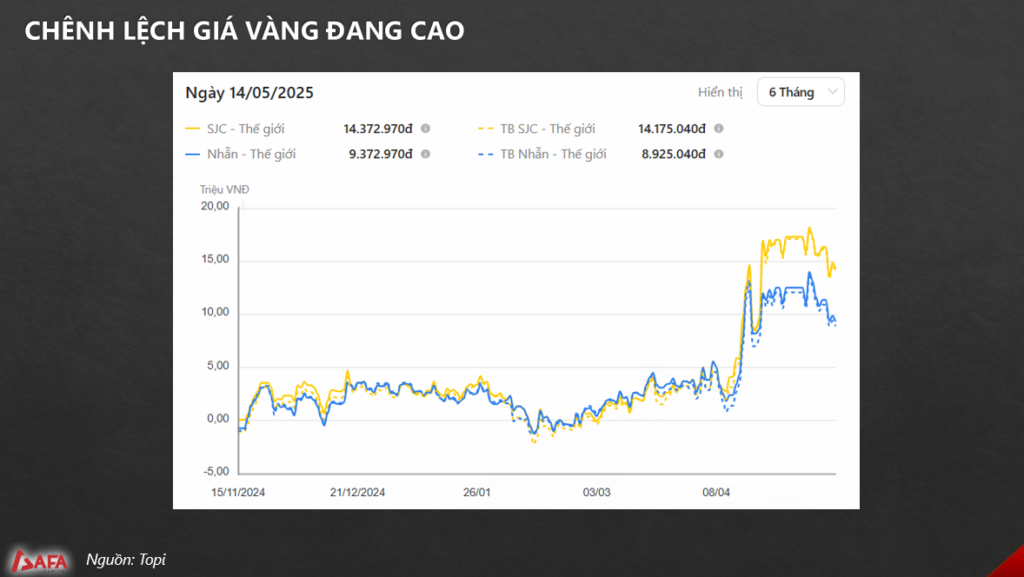1024x577 pixels.
Task: Toggle the Nhẫn - Thế giới legend series
Action: [x=240, y=154]
